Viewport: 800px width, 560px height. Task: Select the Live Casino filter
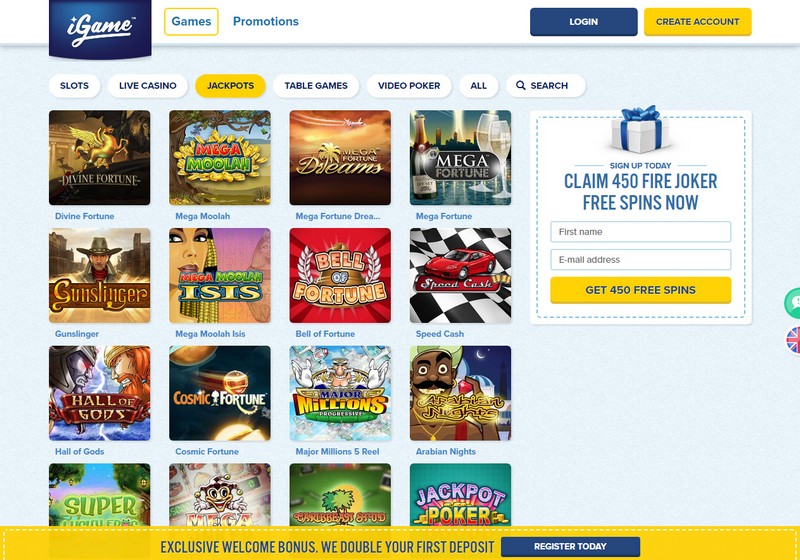coord(147,86)
